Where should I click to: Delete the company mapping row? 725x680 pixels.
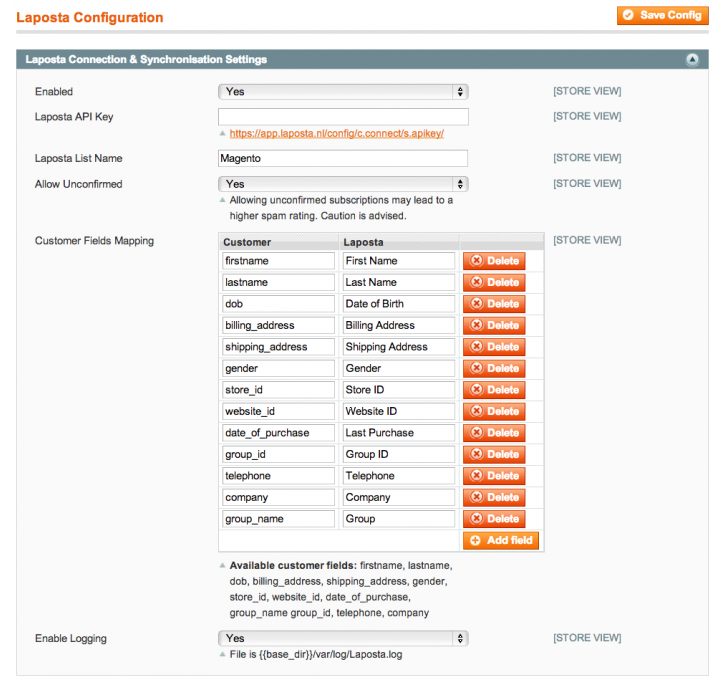pos(494,497)
